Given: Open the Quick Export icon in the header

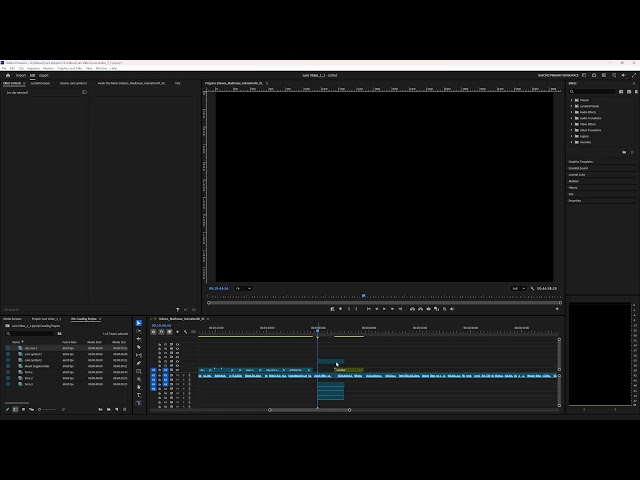Looking at the screenshot, I should point(594,75).
